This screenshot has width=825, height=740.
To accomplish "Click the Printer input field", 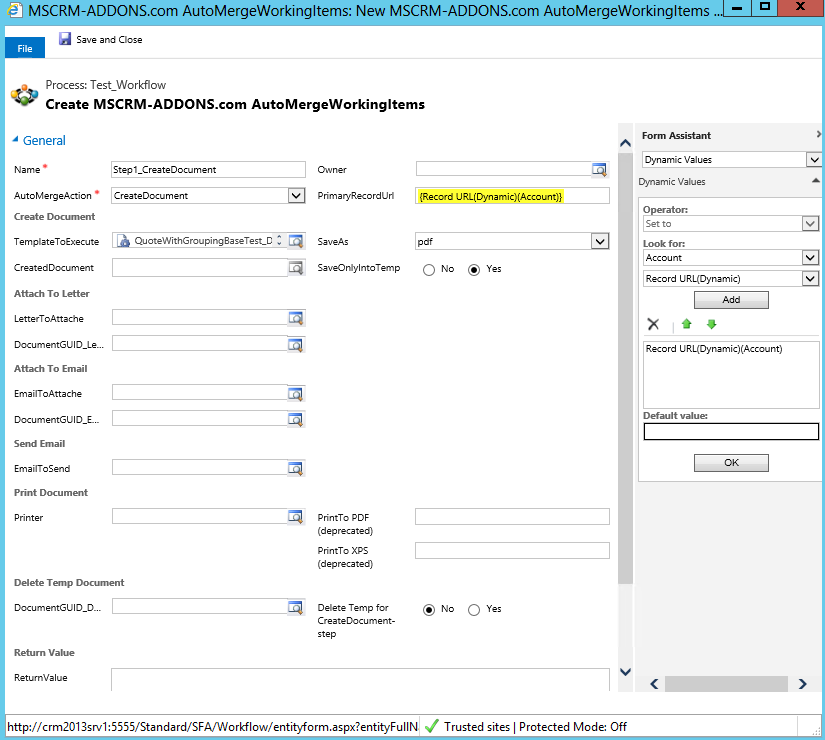I will click(x=200, y=516).
